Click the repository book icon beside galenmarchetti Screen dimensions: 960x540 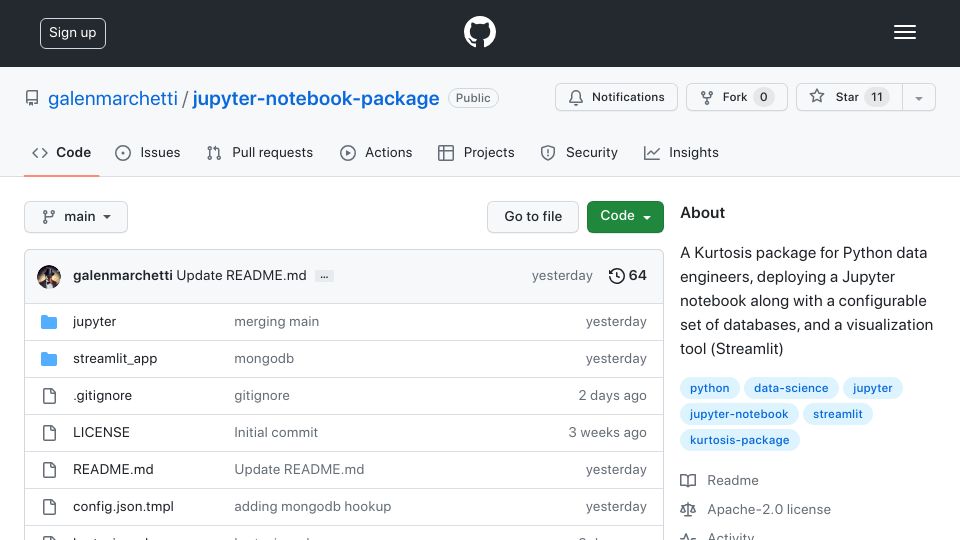[32, 98]
